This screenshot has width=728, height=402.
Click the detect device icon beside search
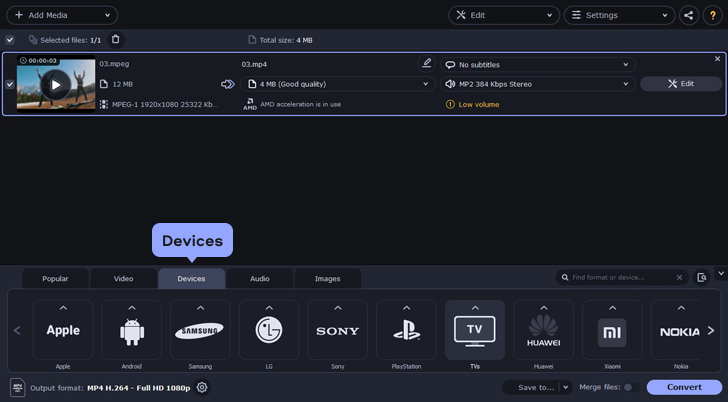[702, 278]
